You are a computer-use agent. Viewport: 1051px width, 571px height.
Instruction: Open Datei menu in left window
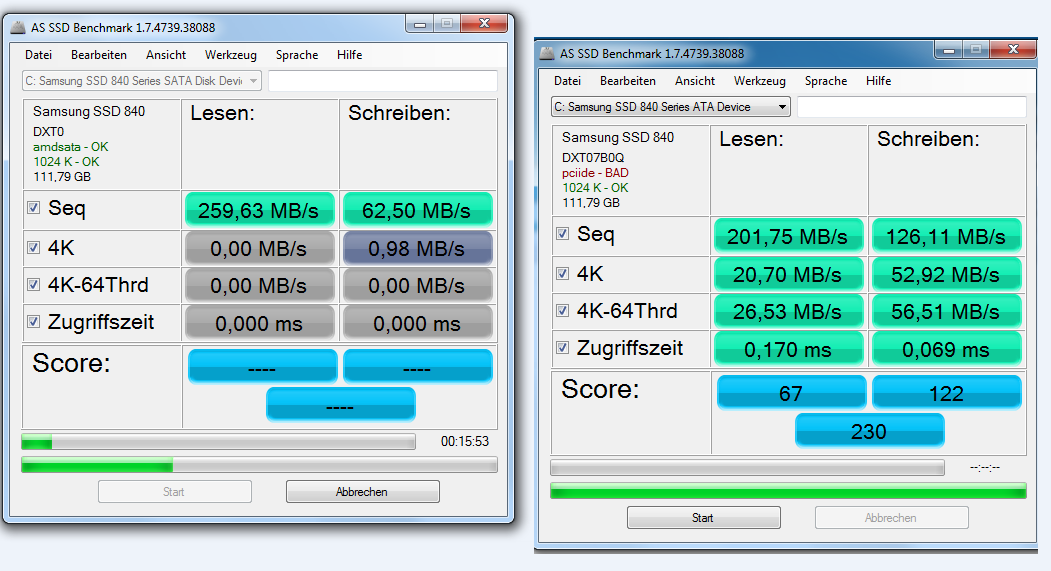click(38, 55)
